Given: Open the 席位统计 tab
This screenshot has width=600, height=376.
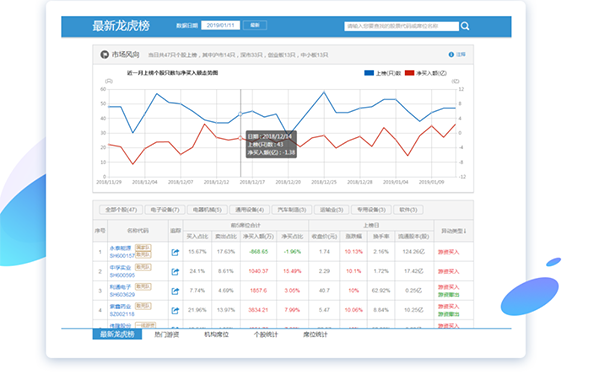Looking at the screenshot, I should pyautogui.click(x=315, y=335).
